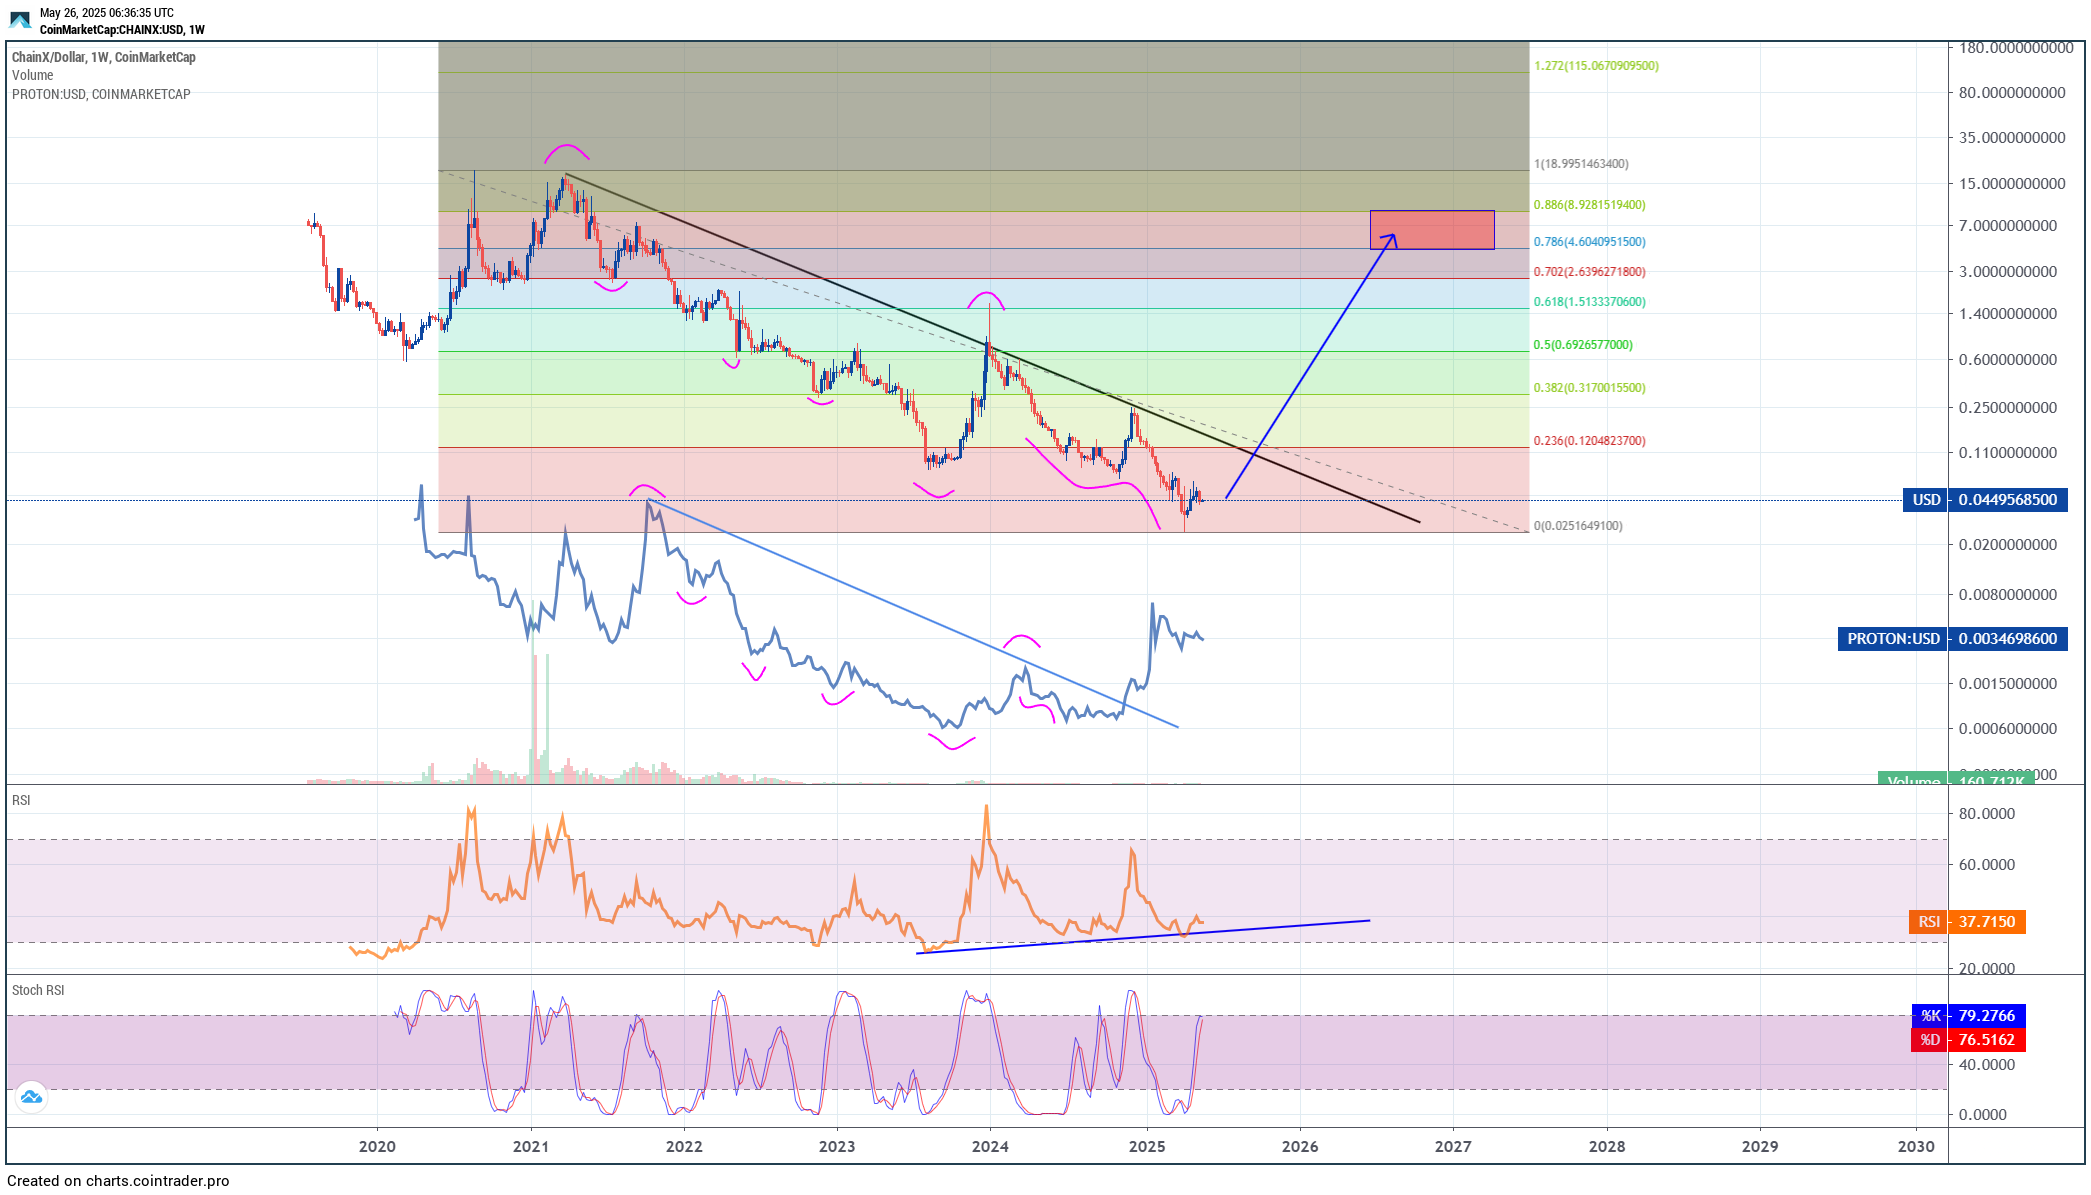Click the cloud watermark icon in Stoch RSI pane

pos(31,1097)
